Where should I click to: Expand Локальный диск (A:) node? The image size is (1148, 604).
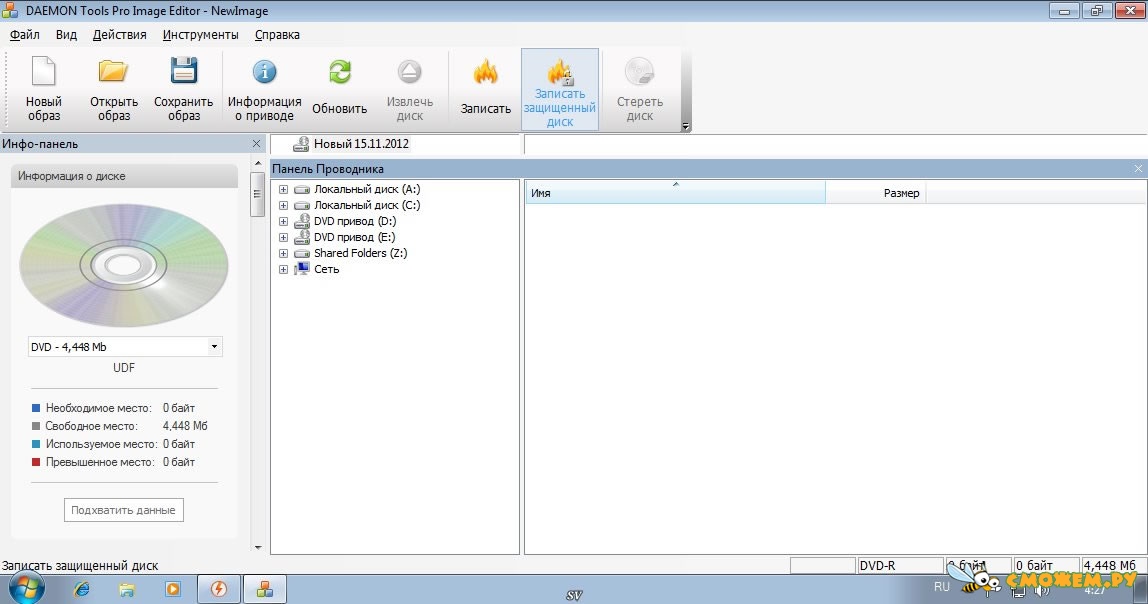click(283, 190)
